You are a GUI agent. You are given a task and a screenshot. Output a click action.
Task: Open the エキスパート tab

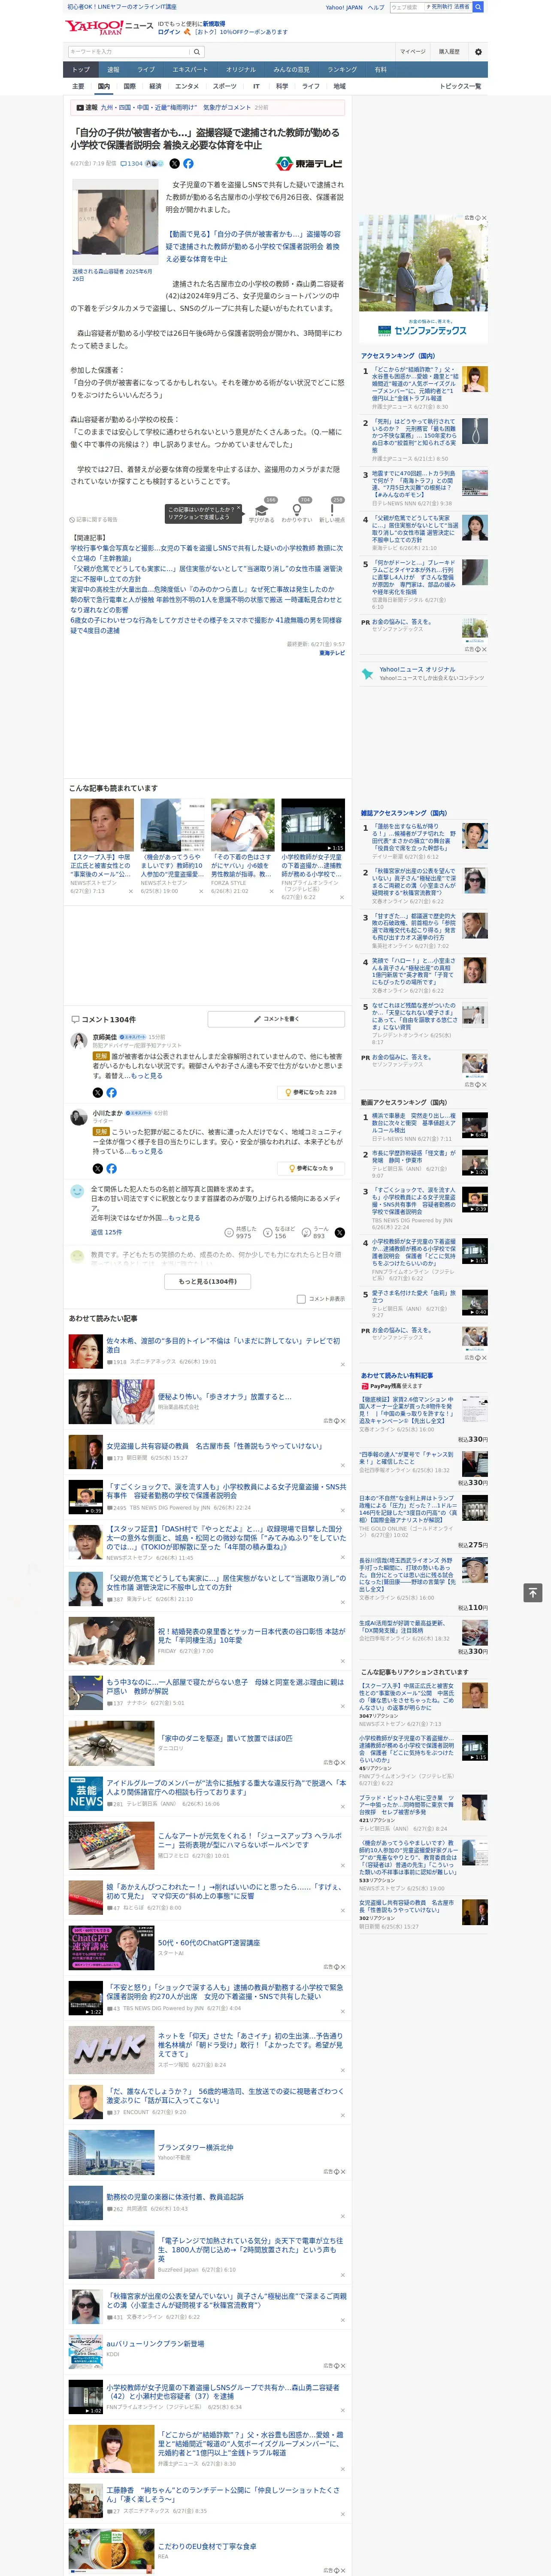(x=190, y=70)
